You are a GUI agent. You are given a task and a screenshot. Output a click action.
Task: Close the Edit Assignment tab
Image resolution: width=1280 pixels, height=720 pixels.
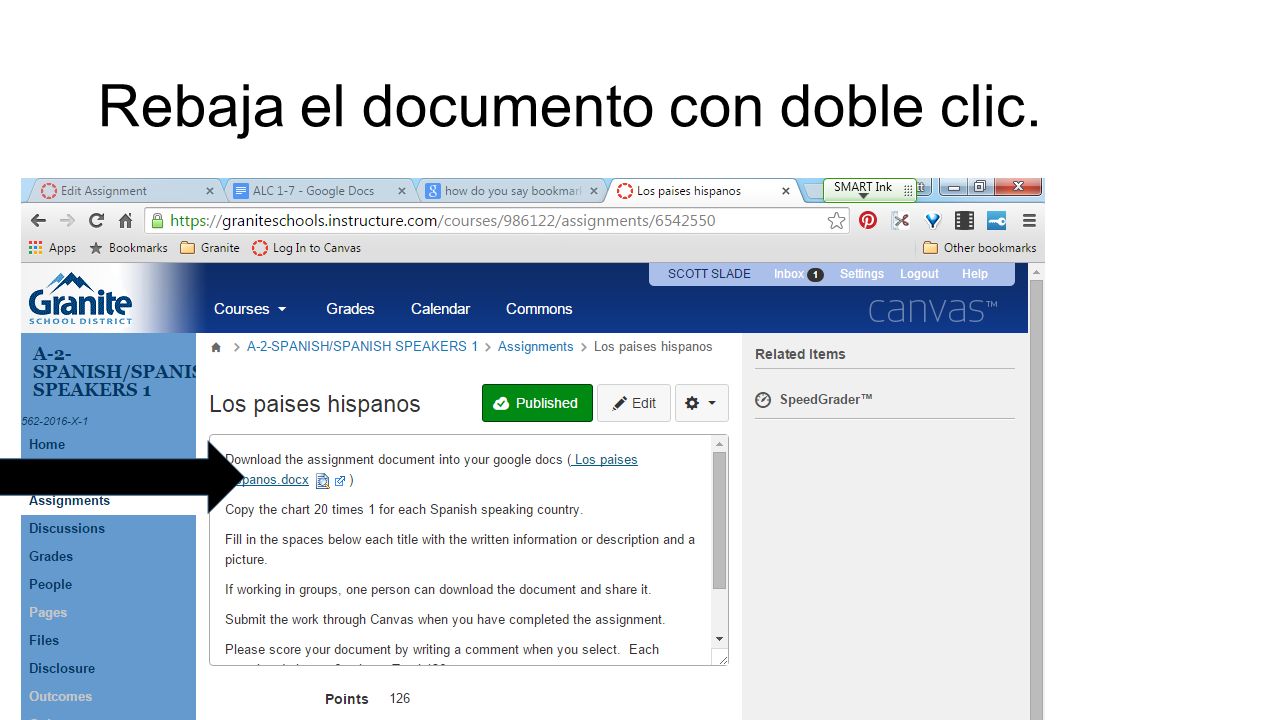pyautogui.click(x=210, y=191)
